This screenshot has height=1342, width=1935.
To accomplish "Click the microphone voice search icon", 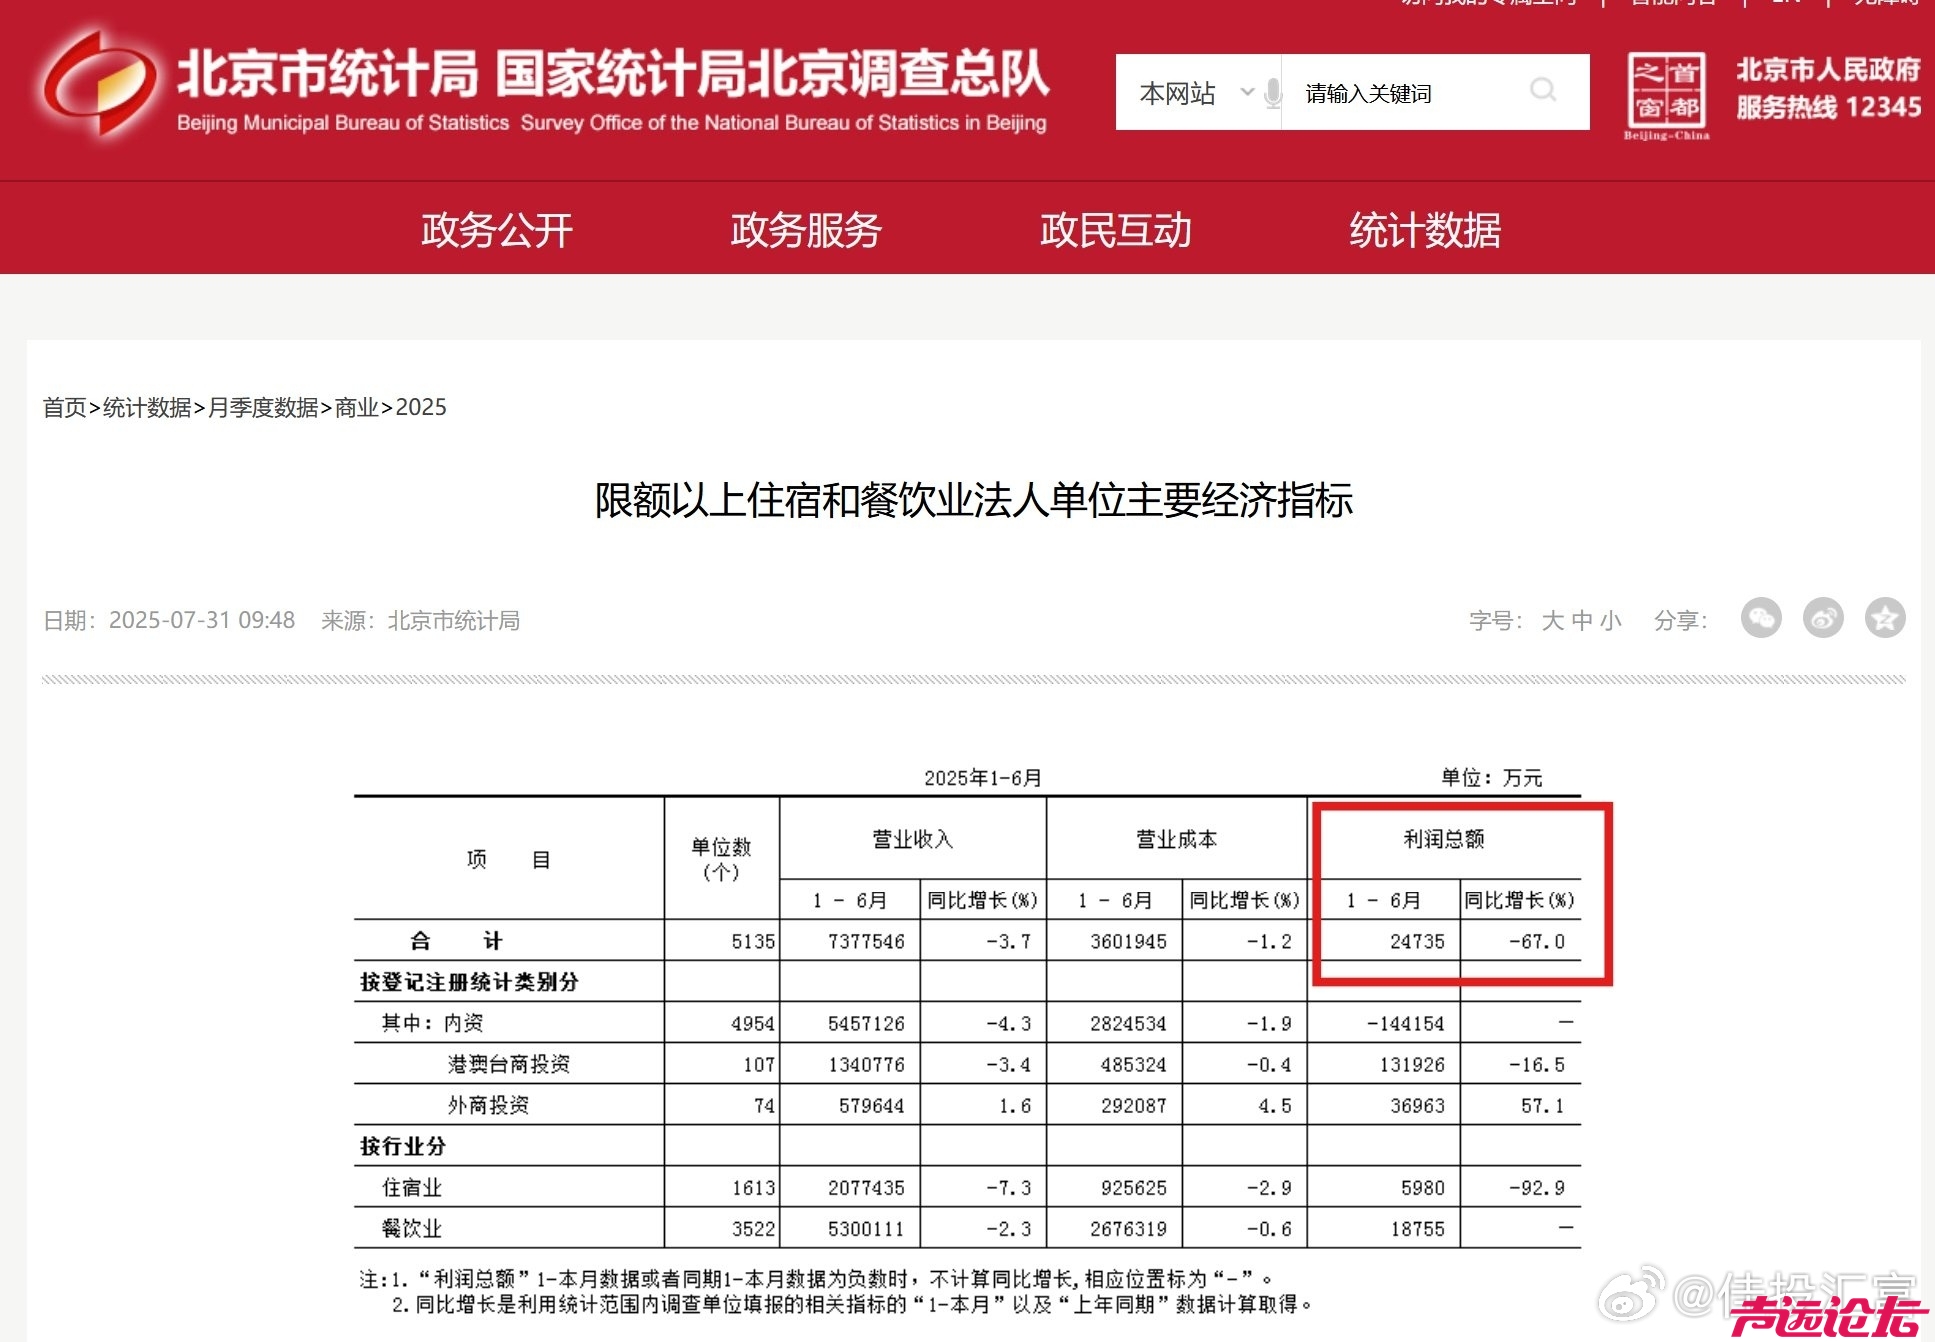I will (1272, 93).
